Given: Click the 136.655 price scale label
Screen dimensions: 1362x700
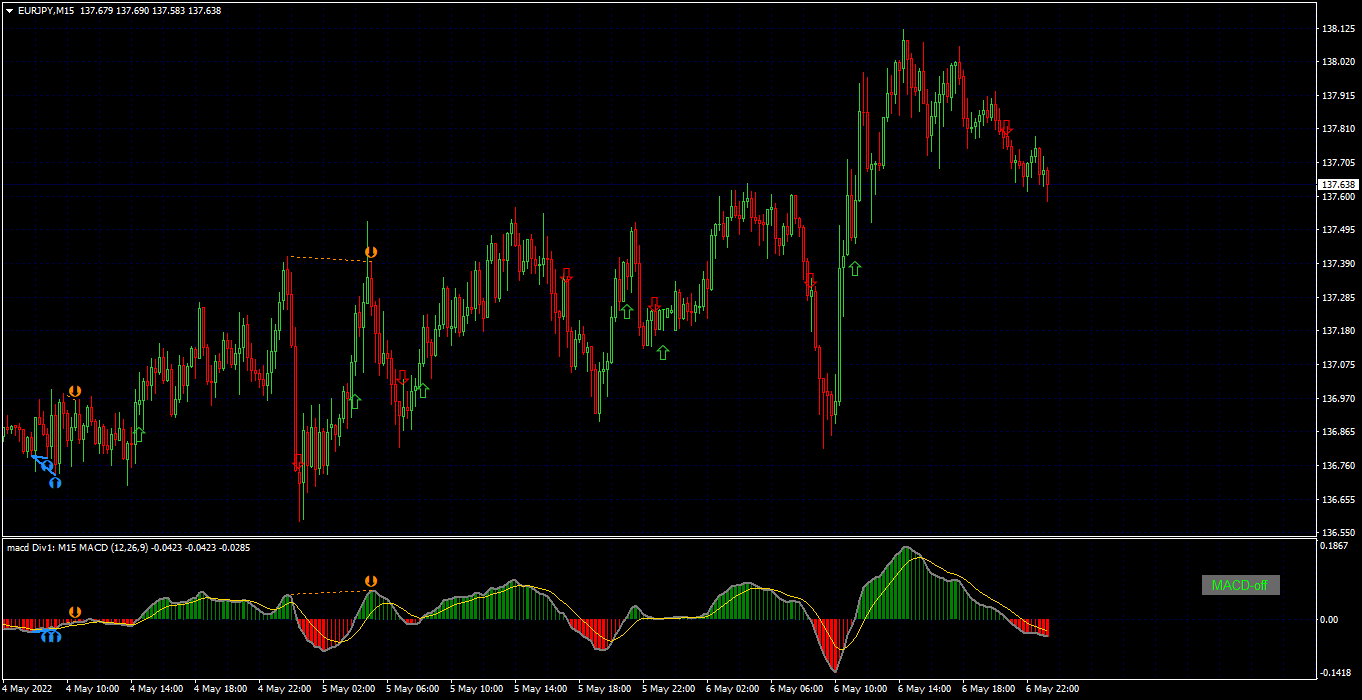Looking at the screenshot, I should point(1337,499).
